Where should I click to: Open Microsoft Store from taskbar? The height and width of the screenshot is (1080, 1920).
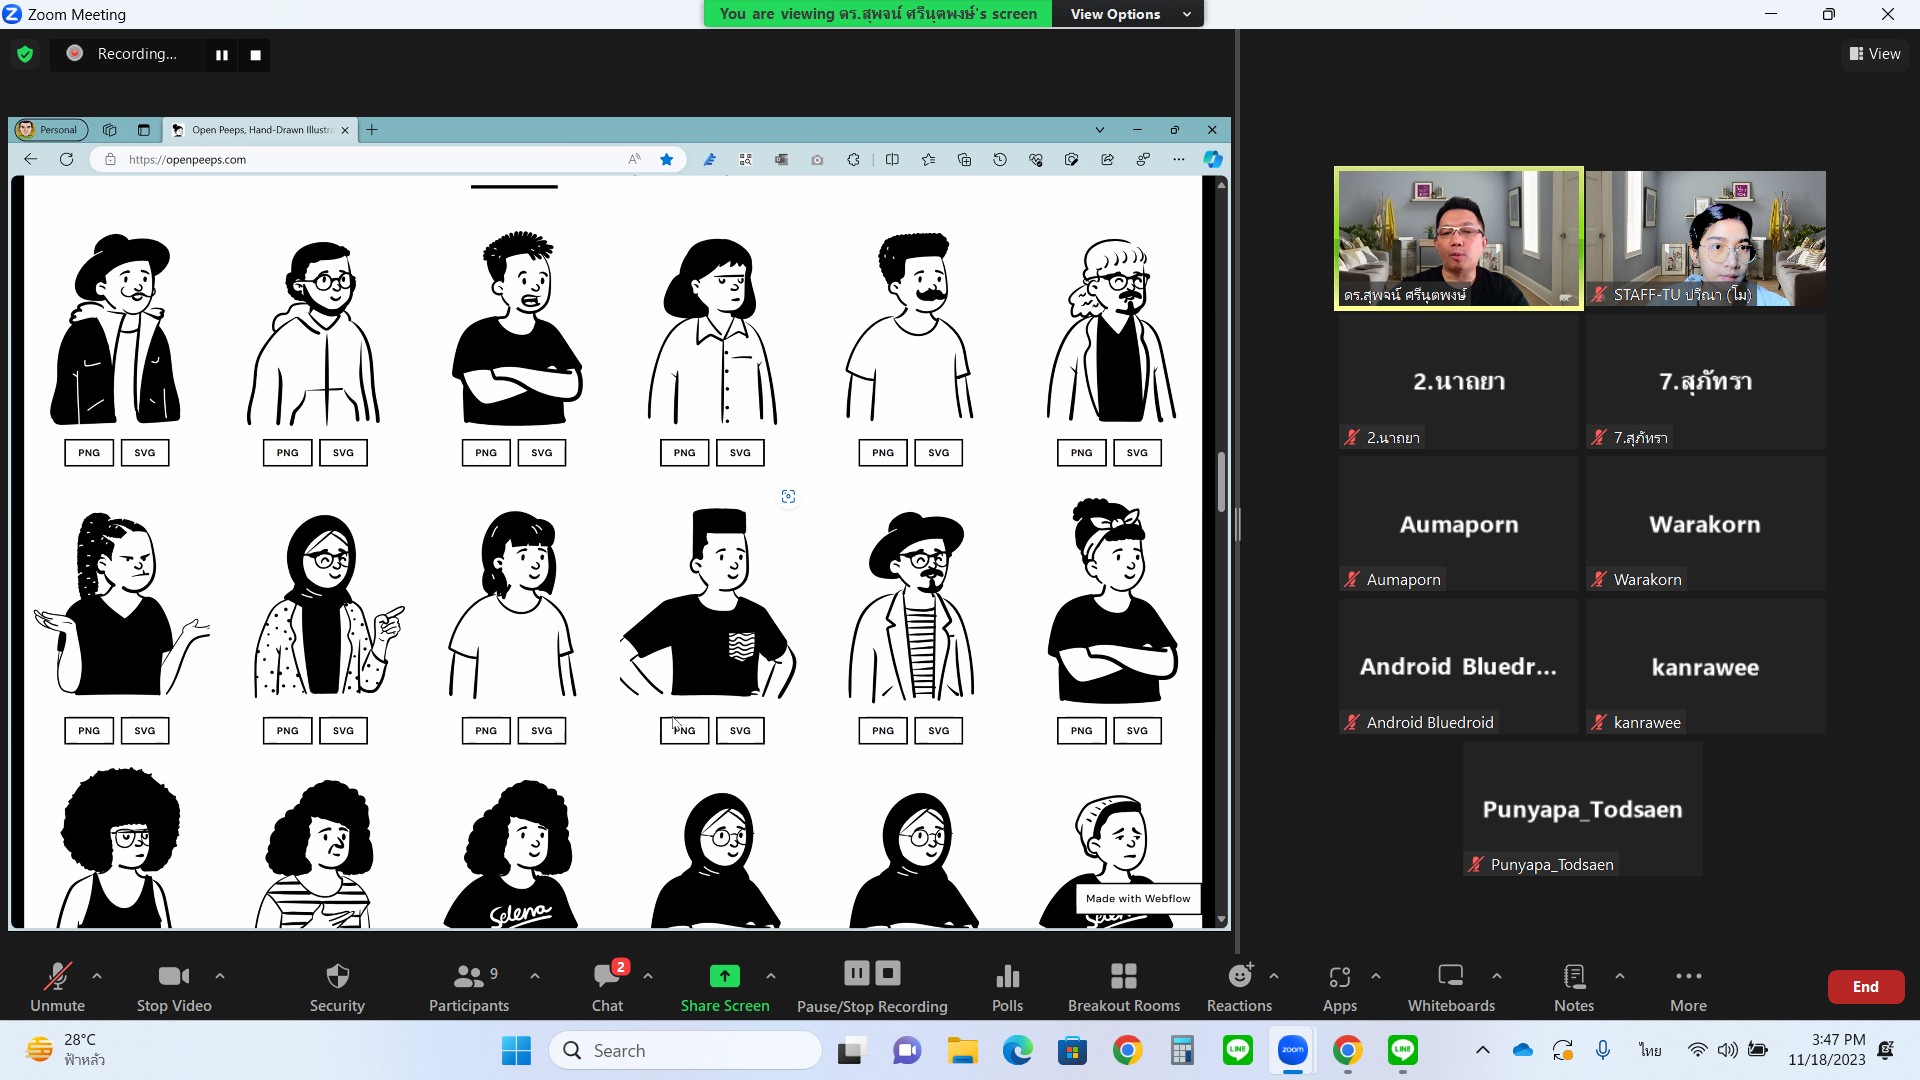tap(1072, 1051)
